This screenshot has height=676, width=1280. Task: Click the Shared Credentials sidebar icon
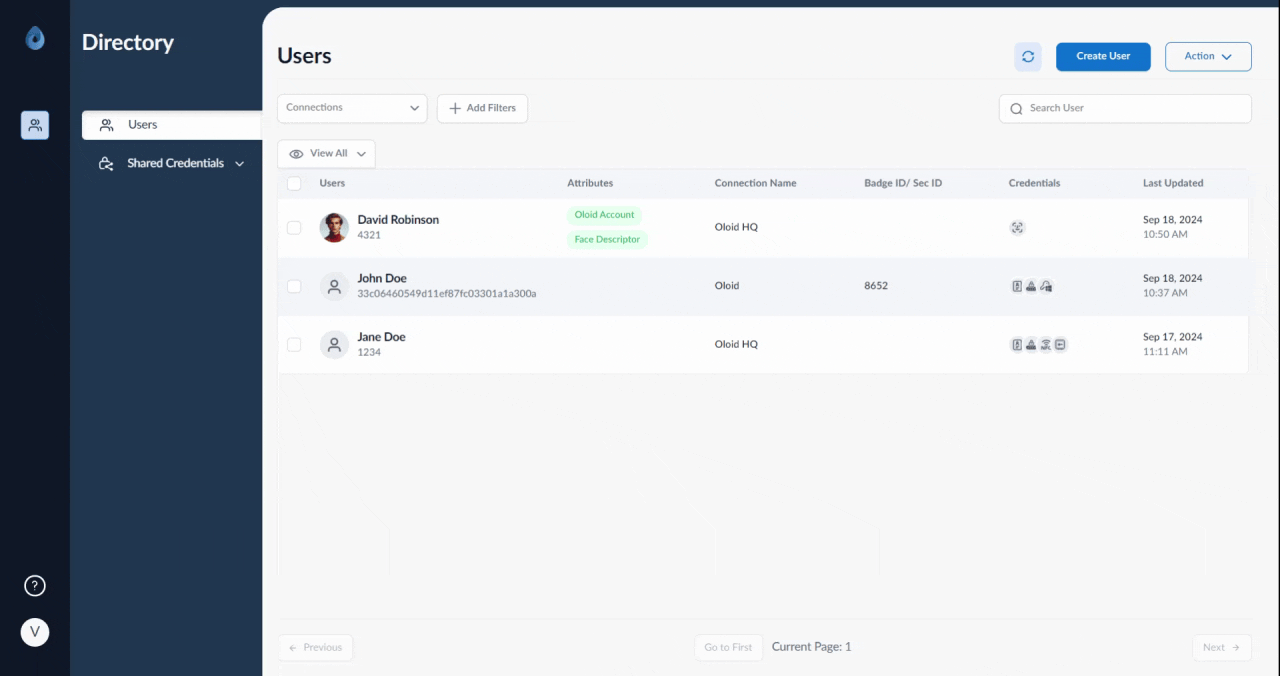tap(106, 163)
